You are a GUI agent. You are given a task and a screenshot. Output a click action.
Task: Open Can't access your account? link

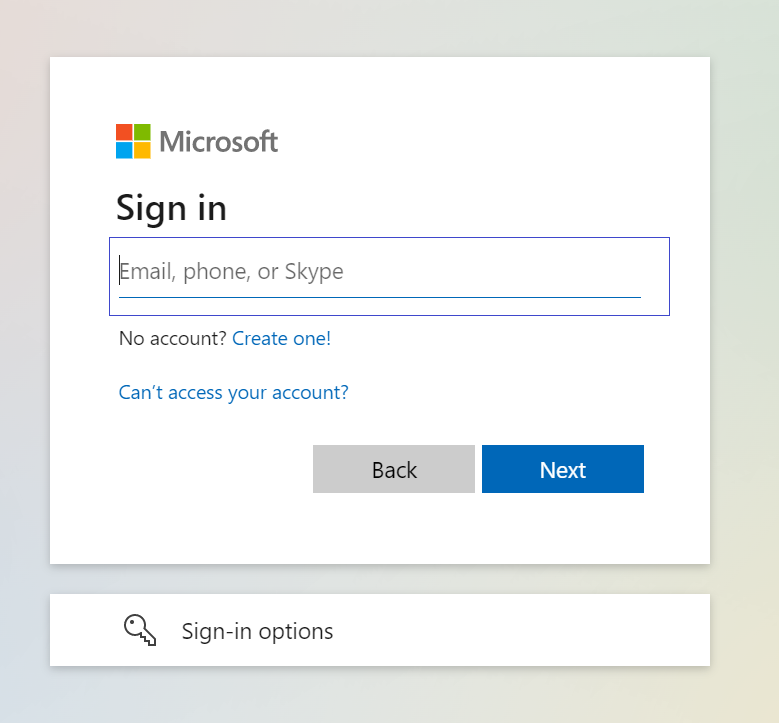click(x=234, y=393)
